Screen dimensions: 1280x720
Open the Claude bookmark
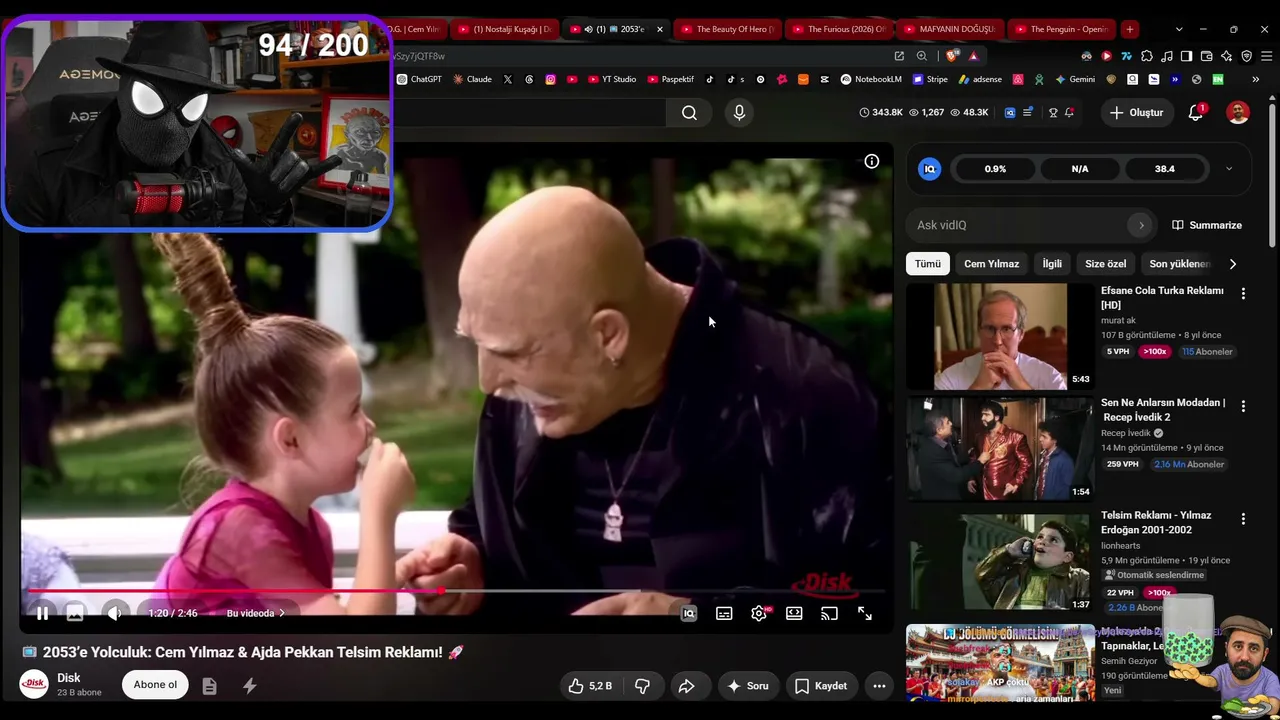point(472,79)
